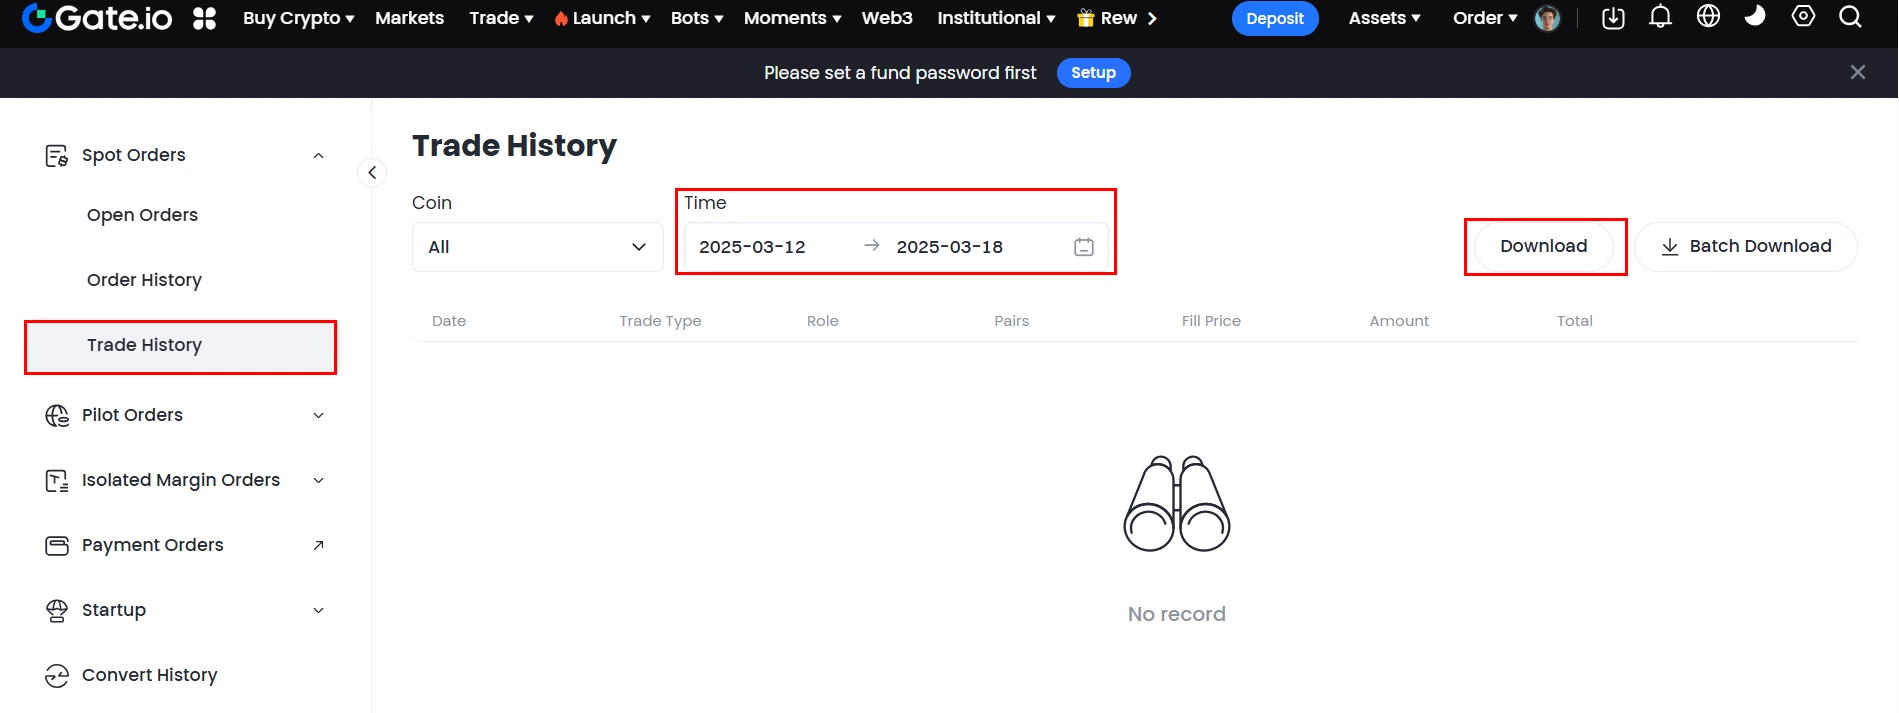Go to the Markets page
1899x713 pixels.
[x=409, y=18]
